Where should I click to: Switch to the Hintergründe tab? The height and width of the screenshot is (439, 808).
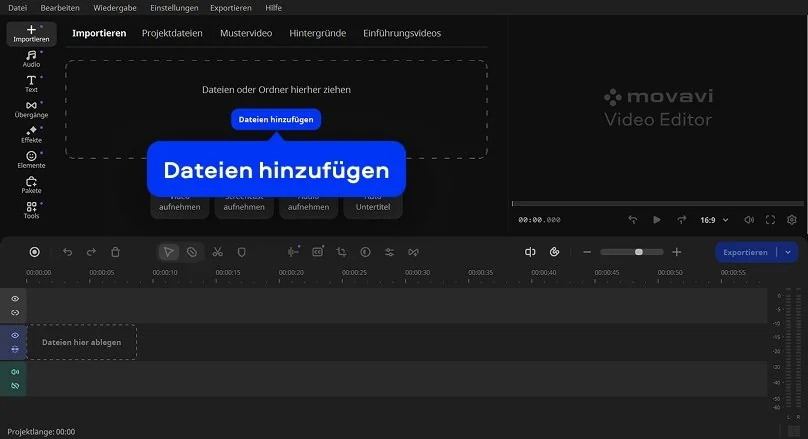pyautogui.click(x=317, y=33)
